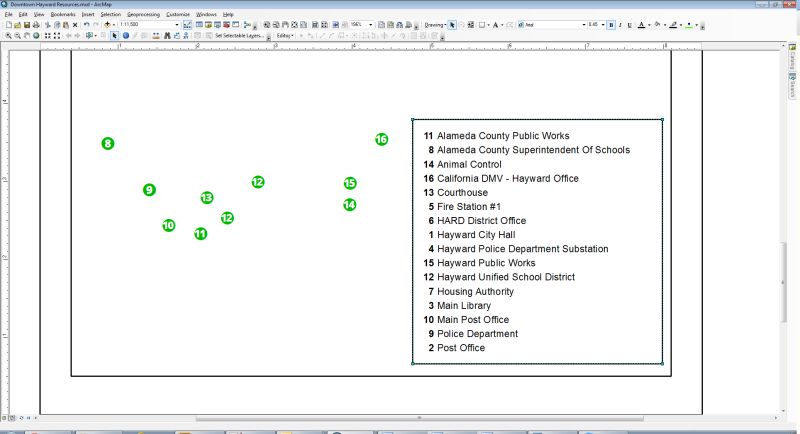
Task: Select the Drawing toolbar's element pointer
Action: 452,24
